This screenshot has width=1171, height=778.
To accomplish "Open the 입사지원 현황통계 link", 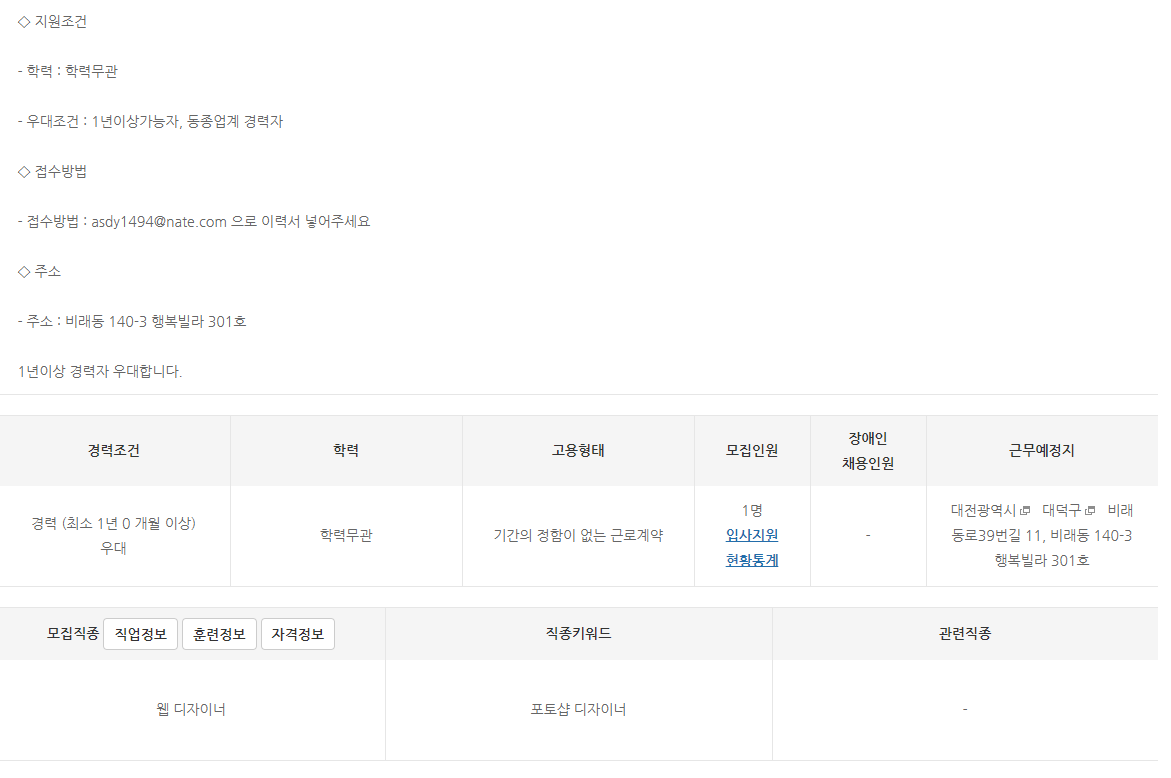I will click(751, 547).
